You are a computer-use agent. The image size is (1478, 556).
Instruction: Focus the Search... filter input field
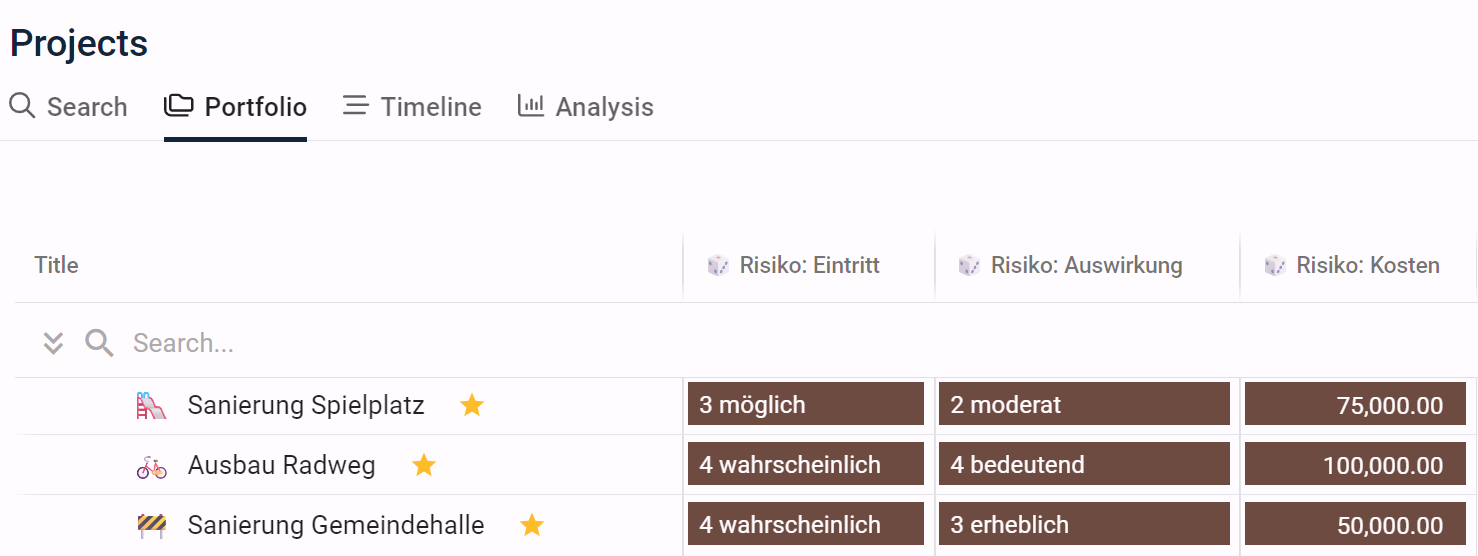click(400, 344)
